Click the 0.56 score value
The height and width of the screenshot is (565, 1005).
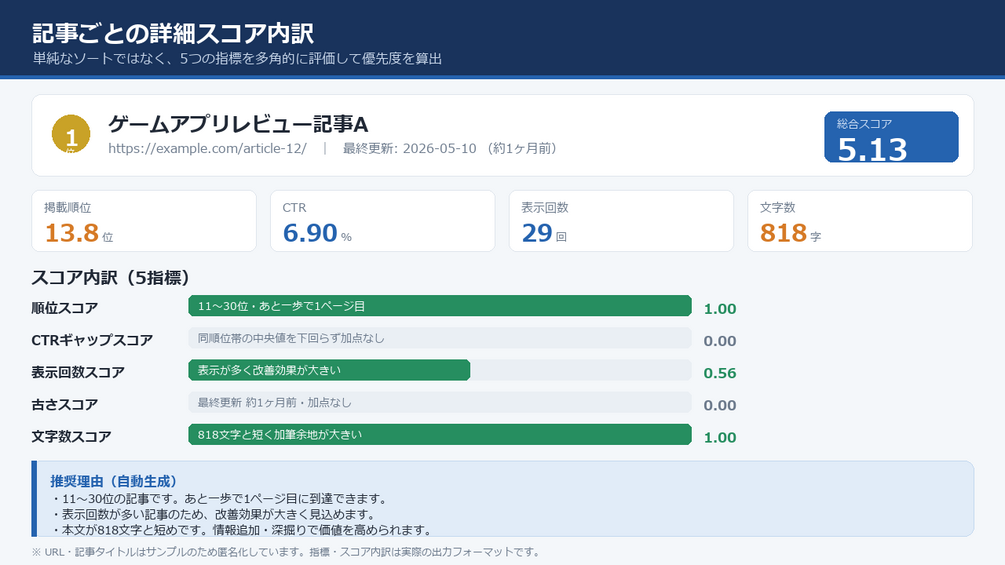pos(720,373)
